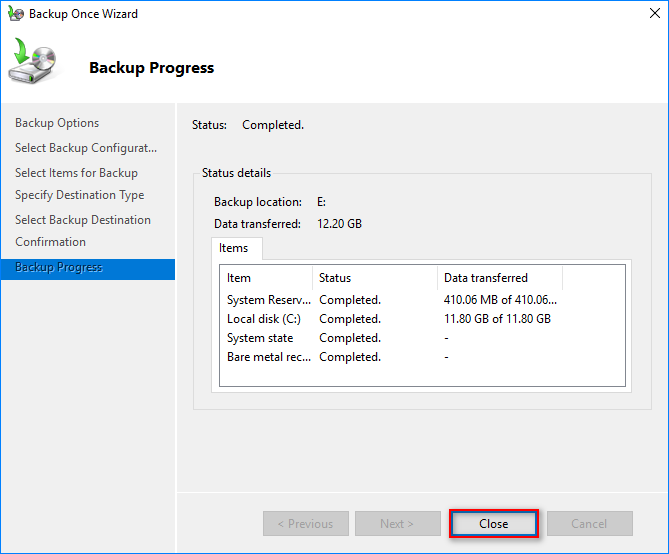This screenshot has width=669, height=554.
Task: Select the Select Backup Destination step
Action: click(x=83, y=220)
